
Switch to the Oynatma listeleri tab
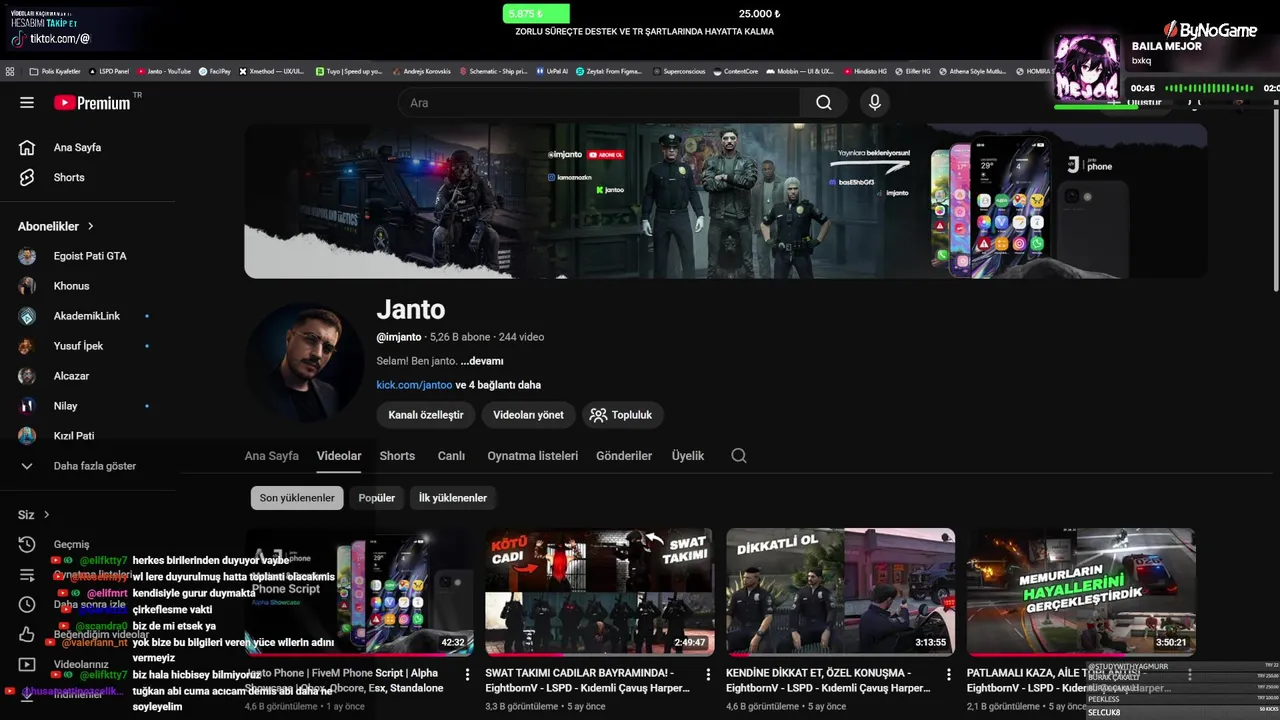532,456
